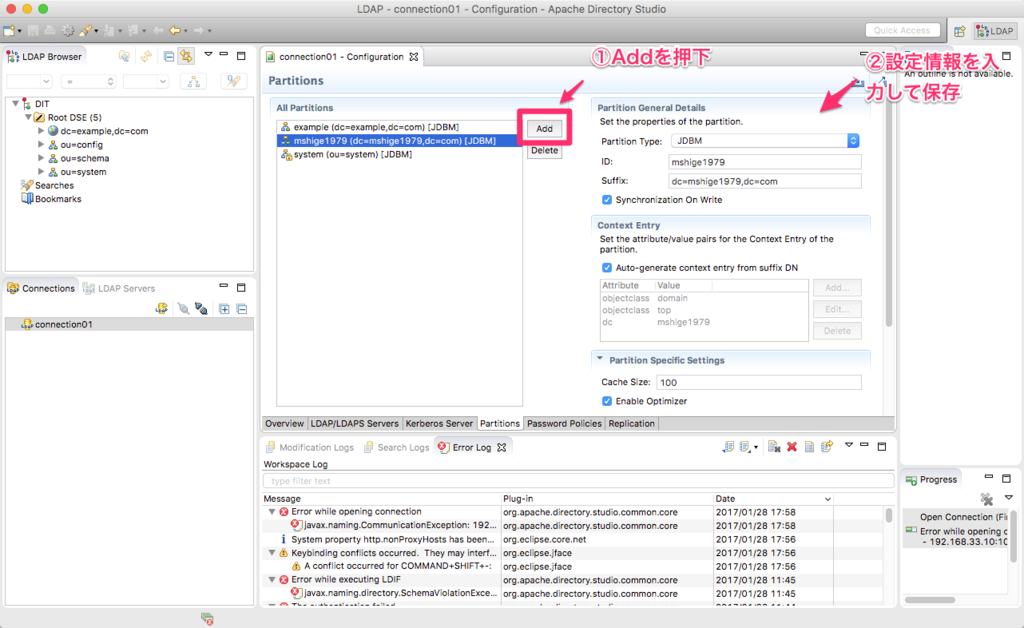Click red X Delete Log icon
The height and width of the screenshot is (628, 1024).
(x=792, y=447)
